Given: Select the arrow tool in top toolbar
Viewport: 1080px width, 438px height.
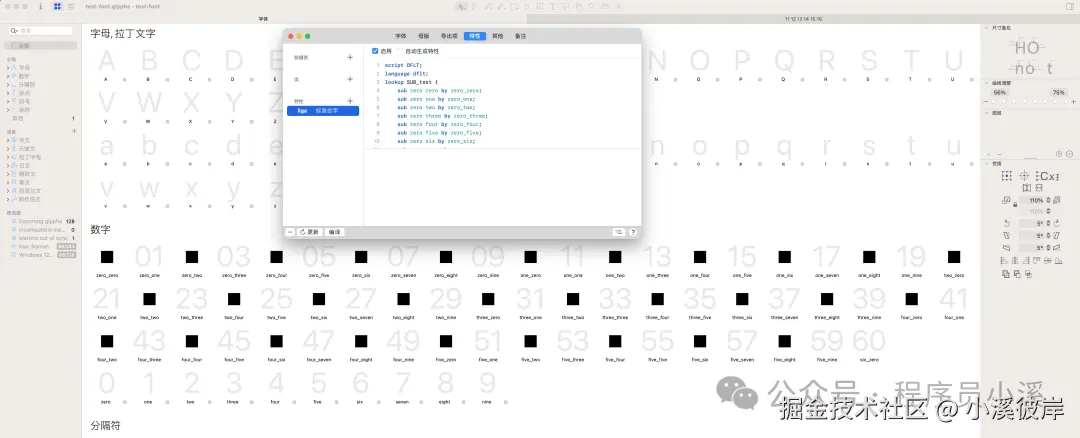Looking at the screenshot, I should pyautogui.click(x=461, y=6).
